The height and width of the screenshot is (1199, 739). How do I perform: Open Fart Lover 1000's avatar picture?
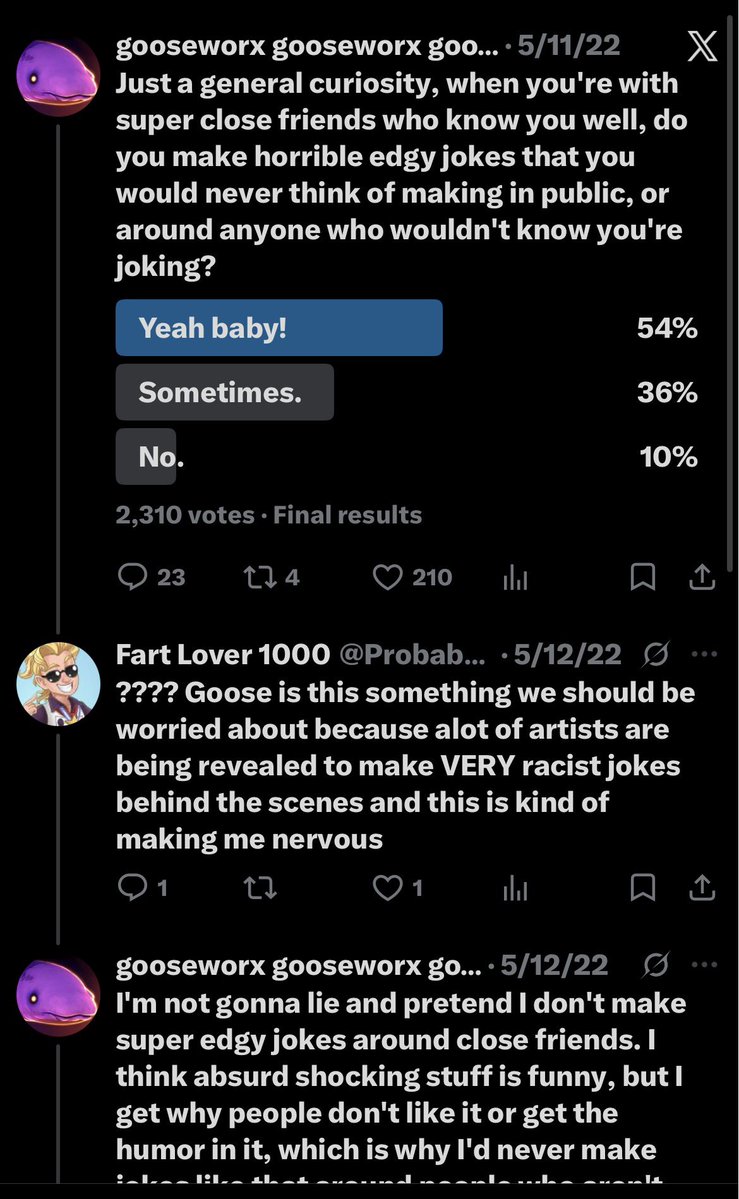click(x=58, y=683)
